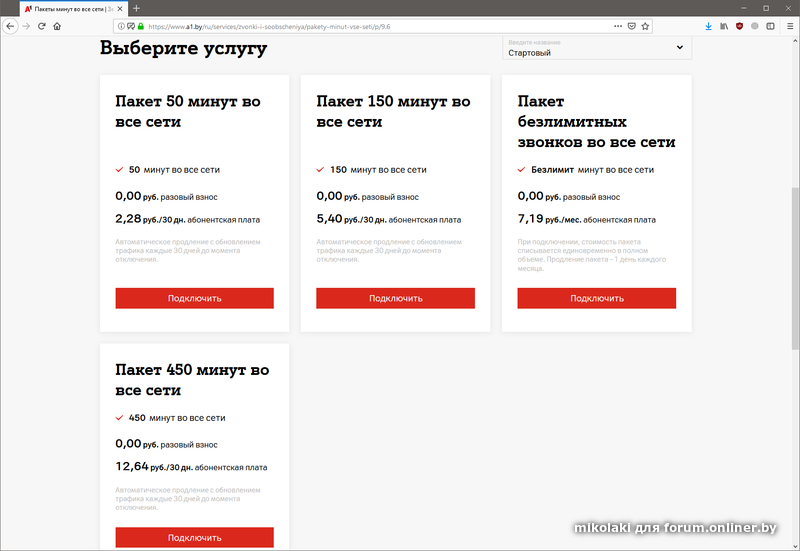Open the browser home page

click(x=57, y=26)
